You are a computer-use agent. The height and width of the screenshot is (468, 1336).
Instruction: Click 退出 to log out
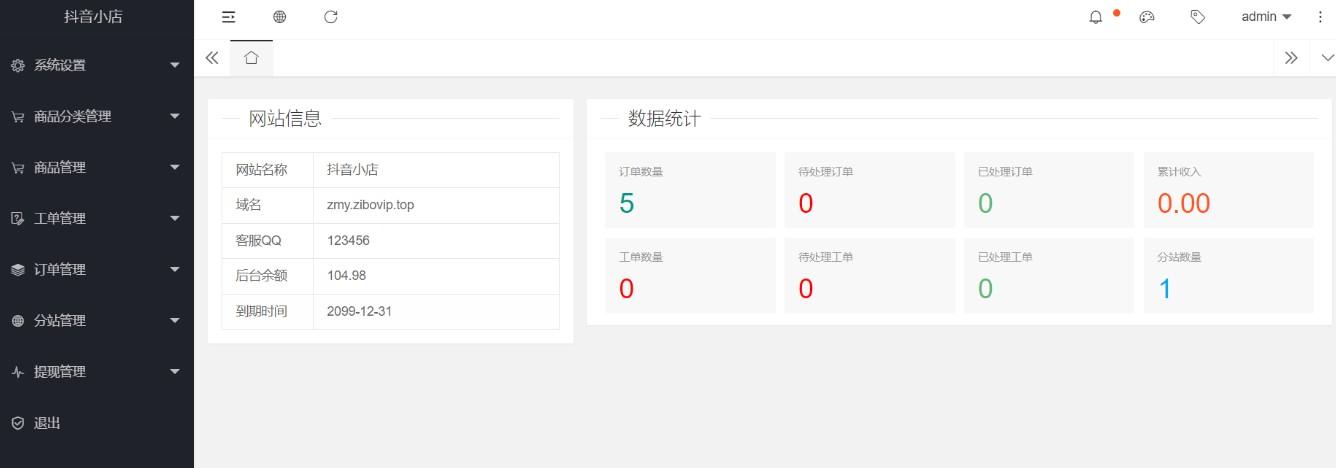coord(48,423)
